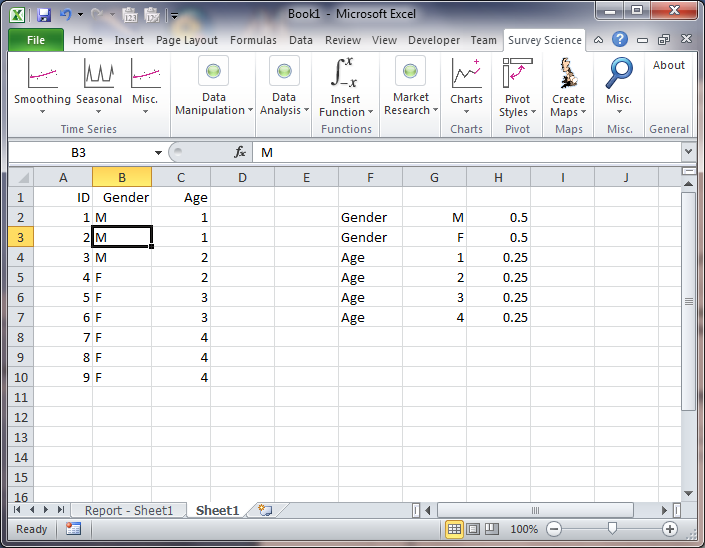Save the workbook from quick access toolbar
The image size is (705, 548).
(x=44, y=15)
